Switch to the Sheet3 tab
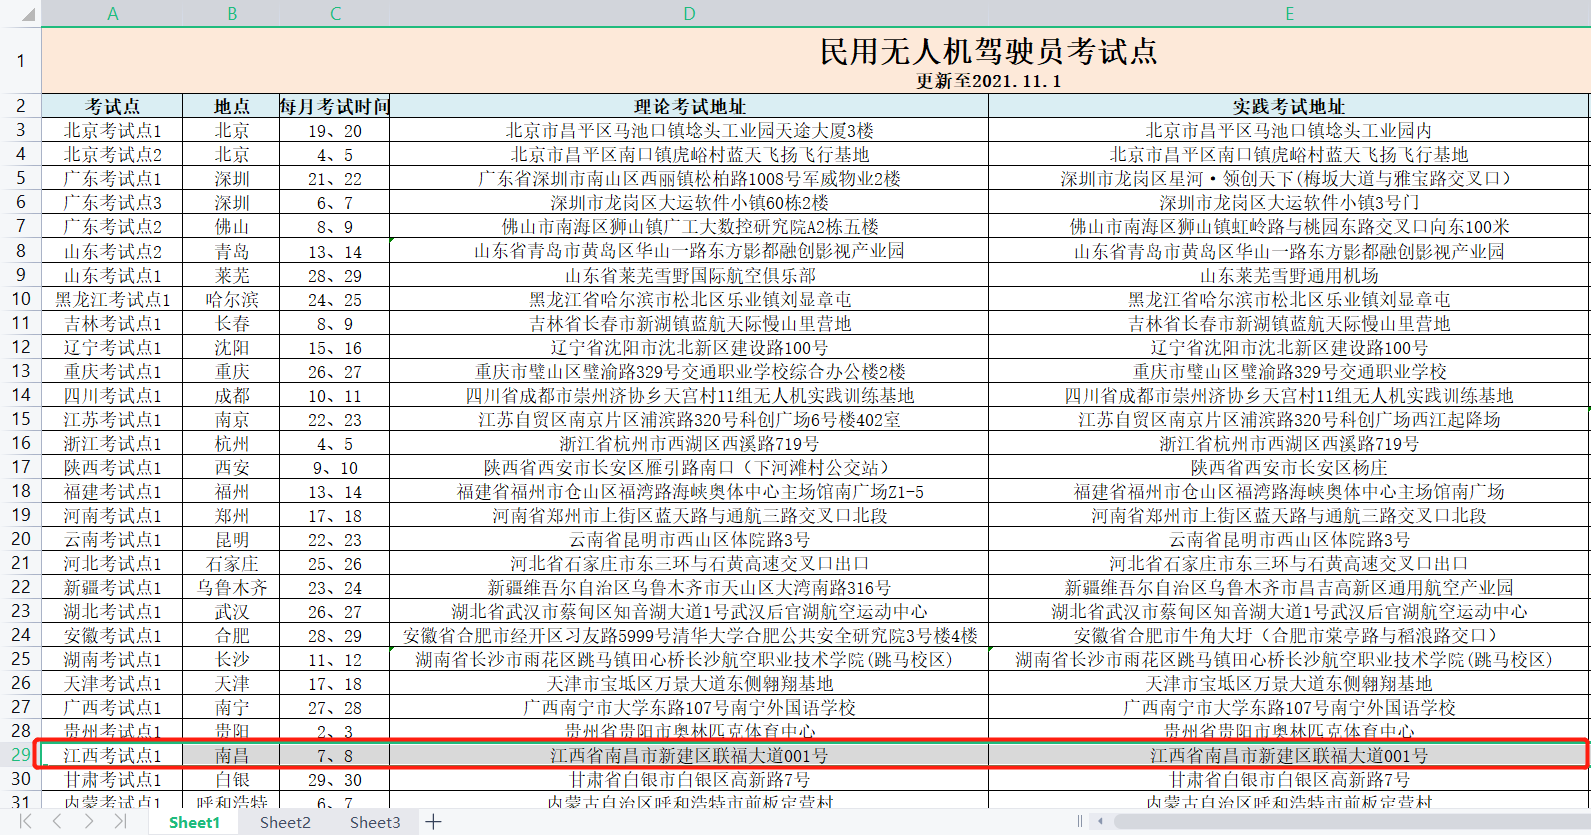 pyautogui.click(x=375, y=822)
